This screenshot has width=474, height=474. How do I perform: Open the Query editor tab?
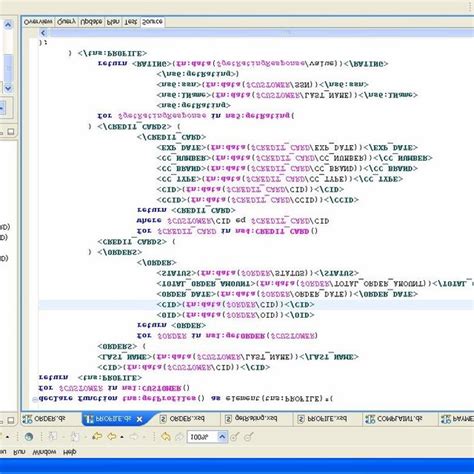coord(66,22)
